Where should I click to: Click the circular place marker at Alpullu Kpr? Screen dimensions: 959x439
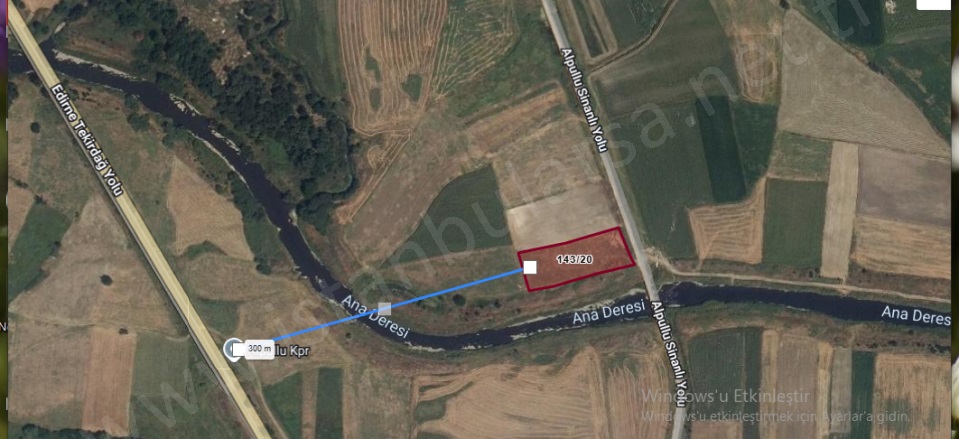pyautogui.click(x=233, y=349)
